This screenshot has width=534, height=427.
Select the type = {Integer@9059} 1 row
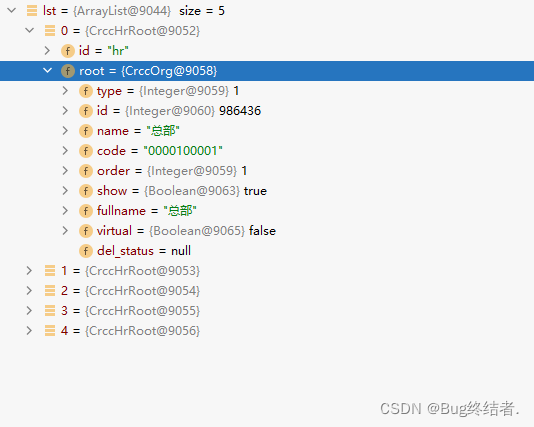pyautogui.click(x=267, y=91)
